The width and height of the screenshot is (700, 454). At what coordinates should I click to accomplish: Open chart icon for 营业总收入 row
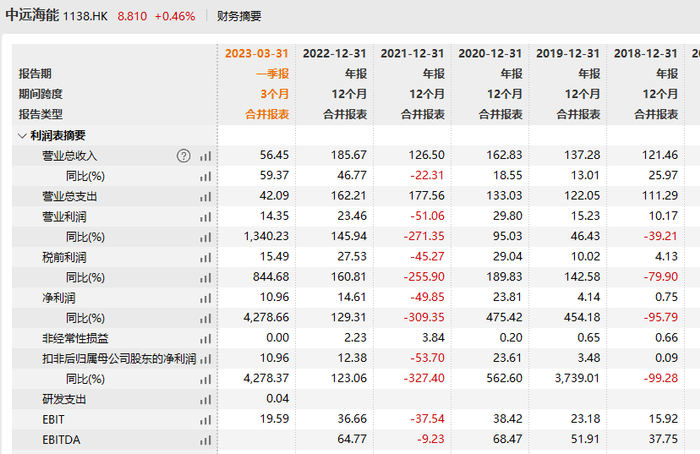pos(205,156)
